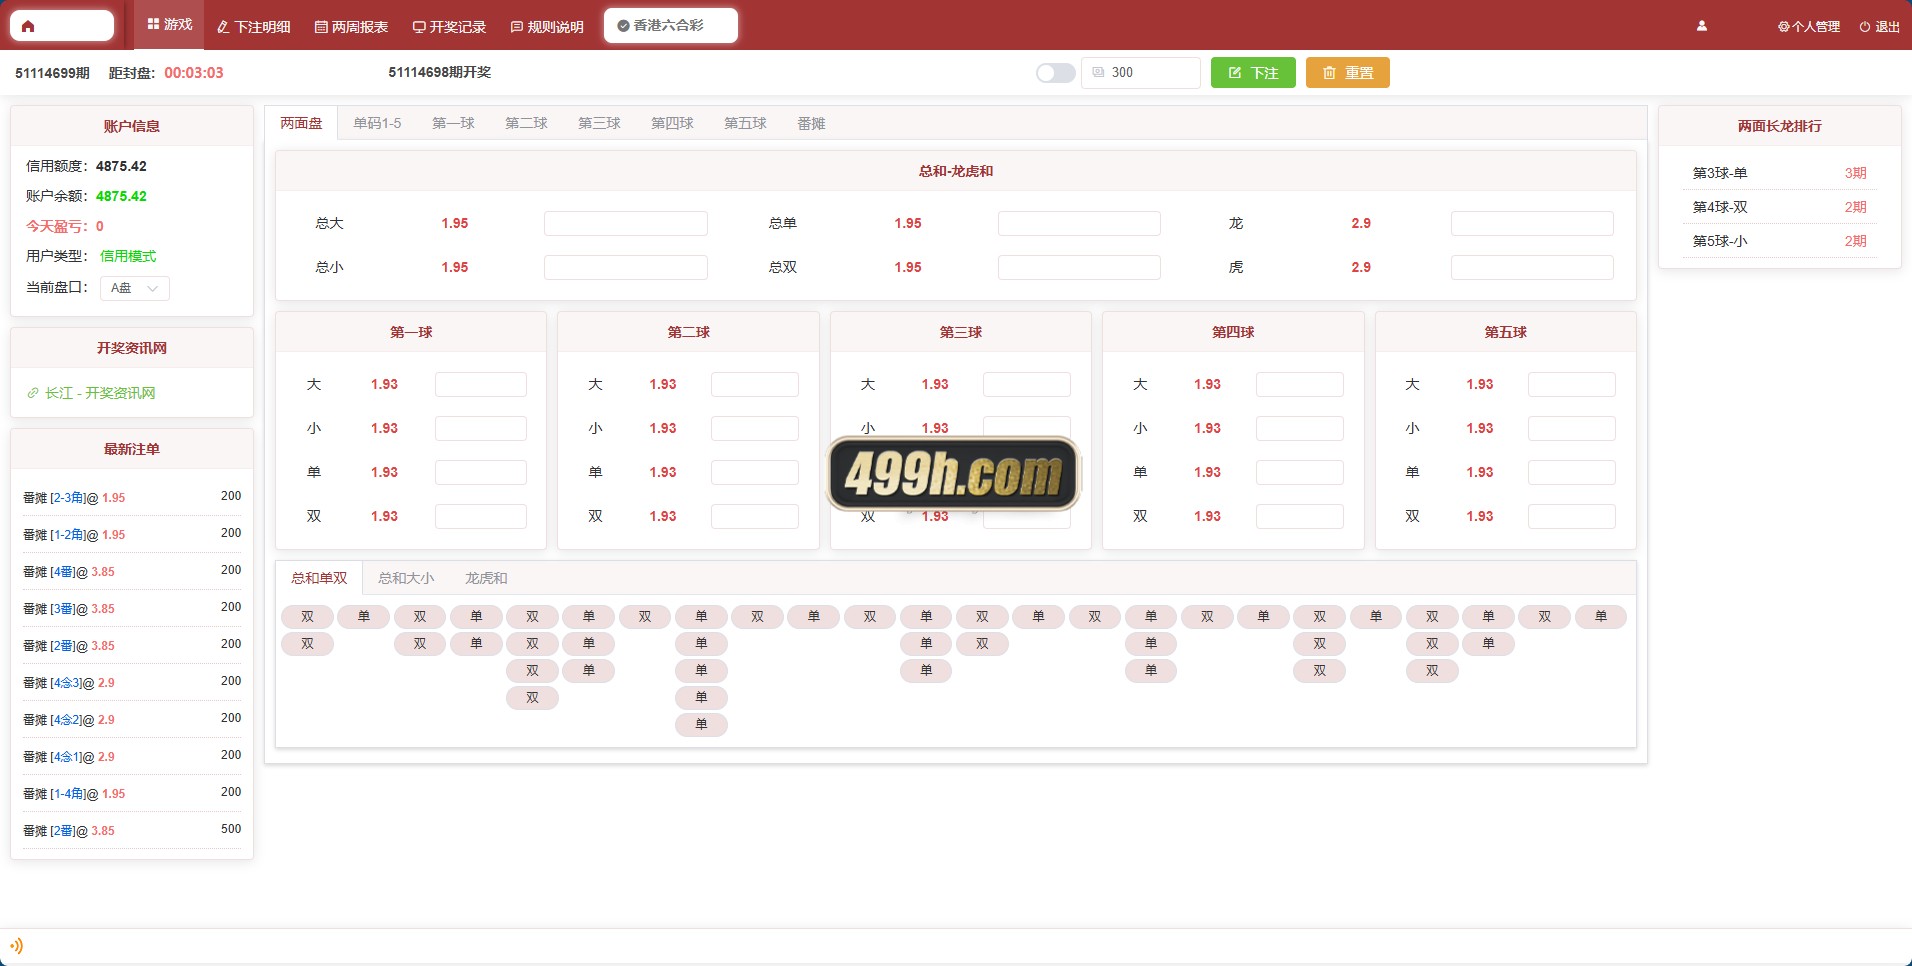
Task: Open 个人管理 settings
Action: 1808,27
